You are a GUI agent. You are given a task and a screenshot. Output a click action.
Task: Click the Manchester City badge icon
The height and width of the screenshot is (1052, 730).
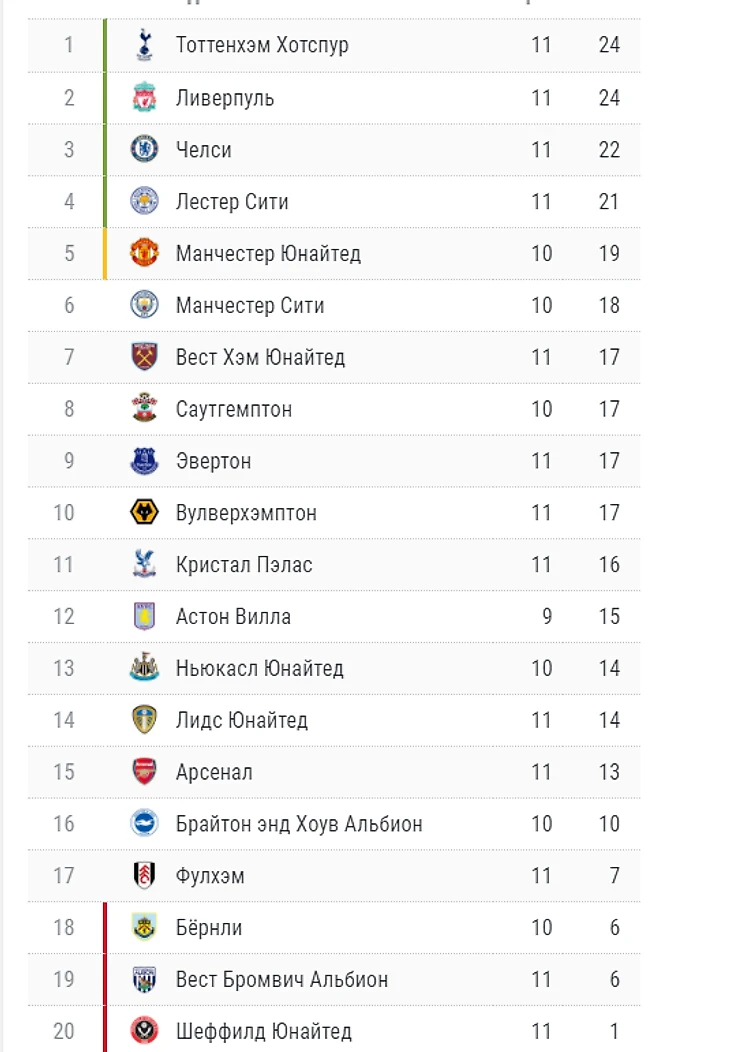145,305
